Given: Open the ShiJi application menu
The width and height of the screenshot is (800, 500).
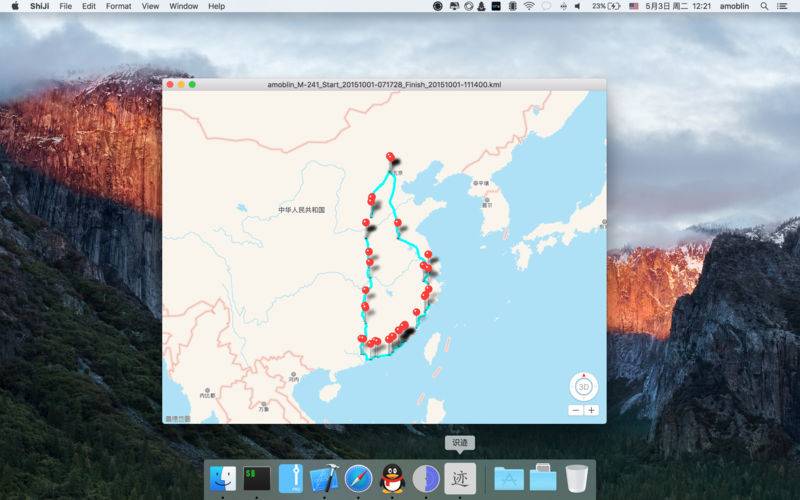Looking at the screenshot, I should click(x=39, y=6).
